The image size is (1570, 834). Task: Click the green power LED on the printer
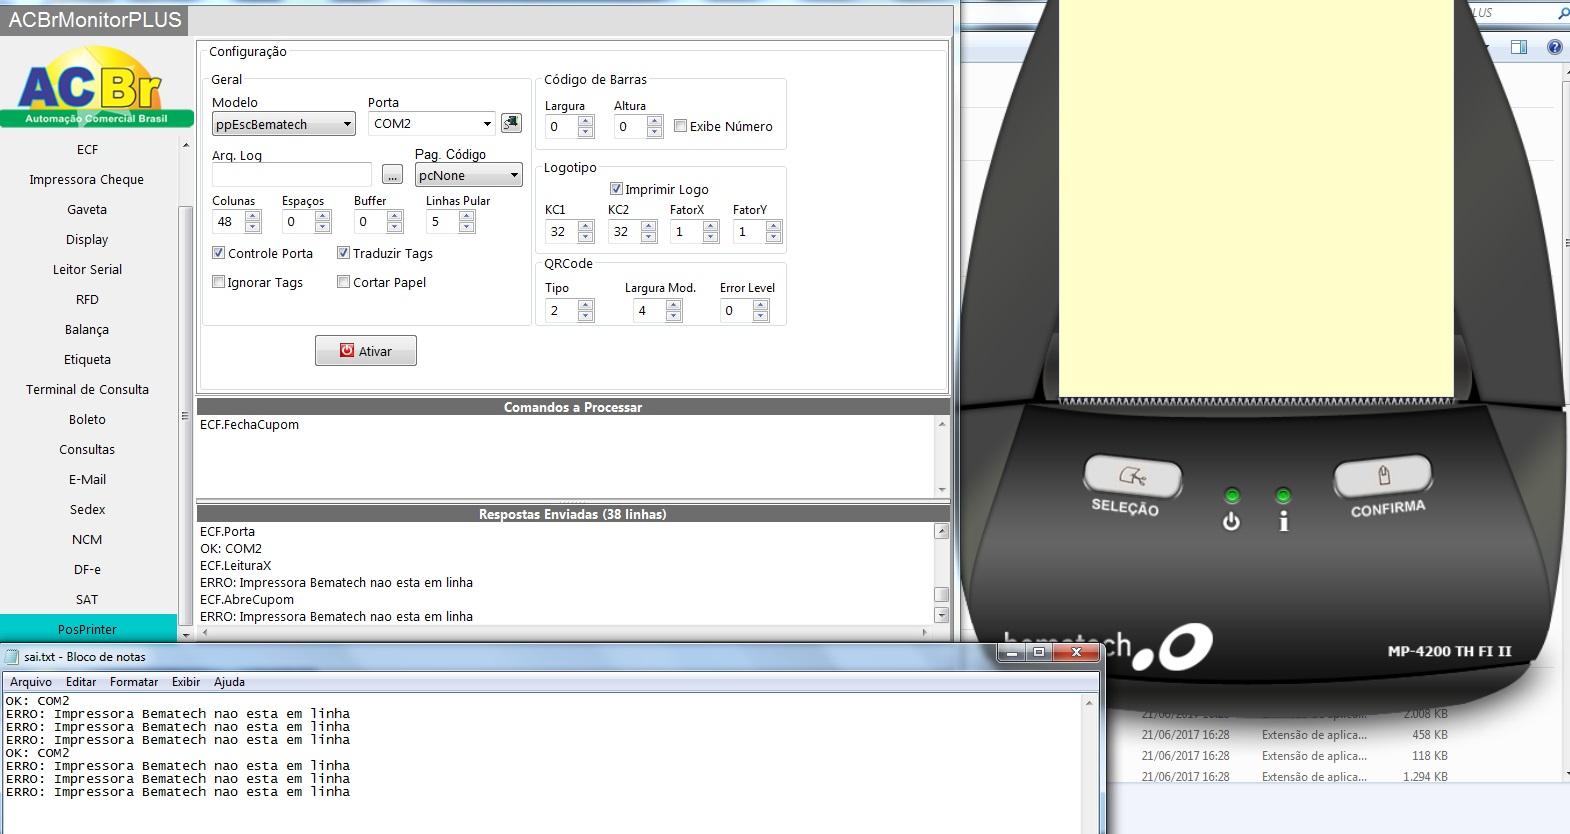point(1232,495)
